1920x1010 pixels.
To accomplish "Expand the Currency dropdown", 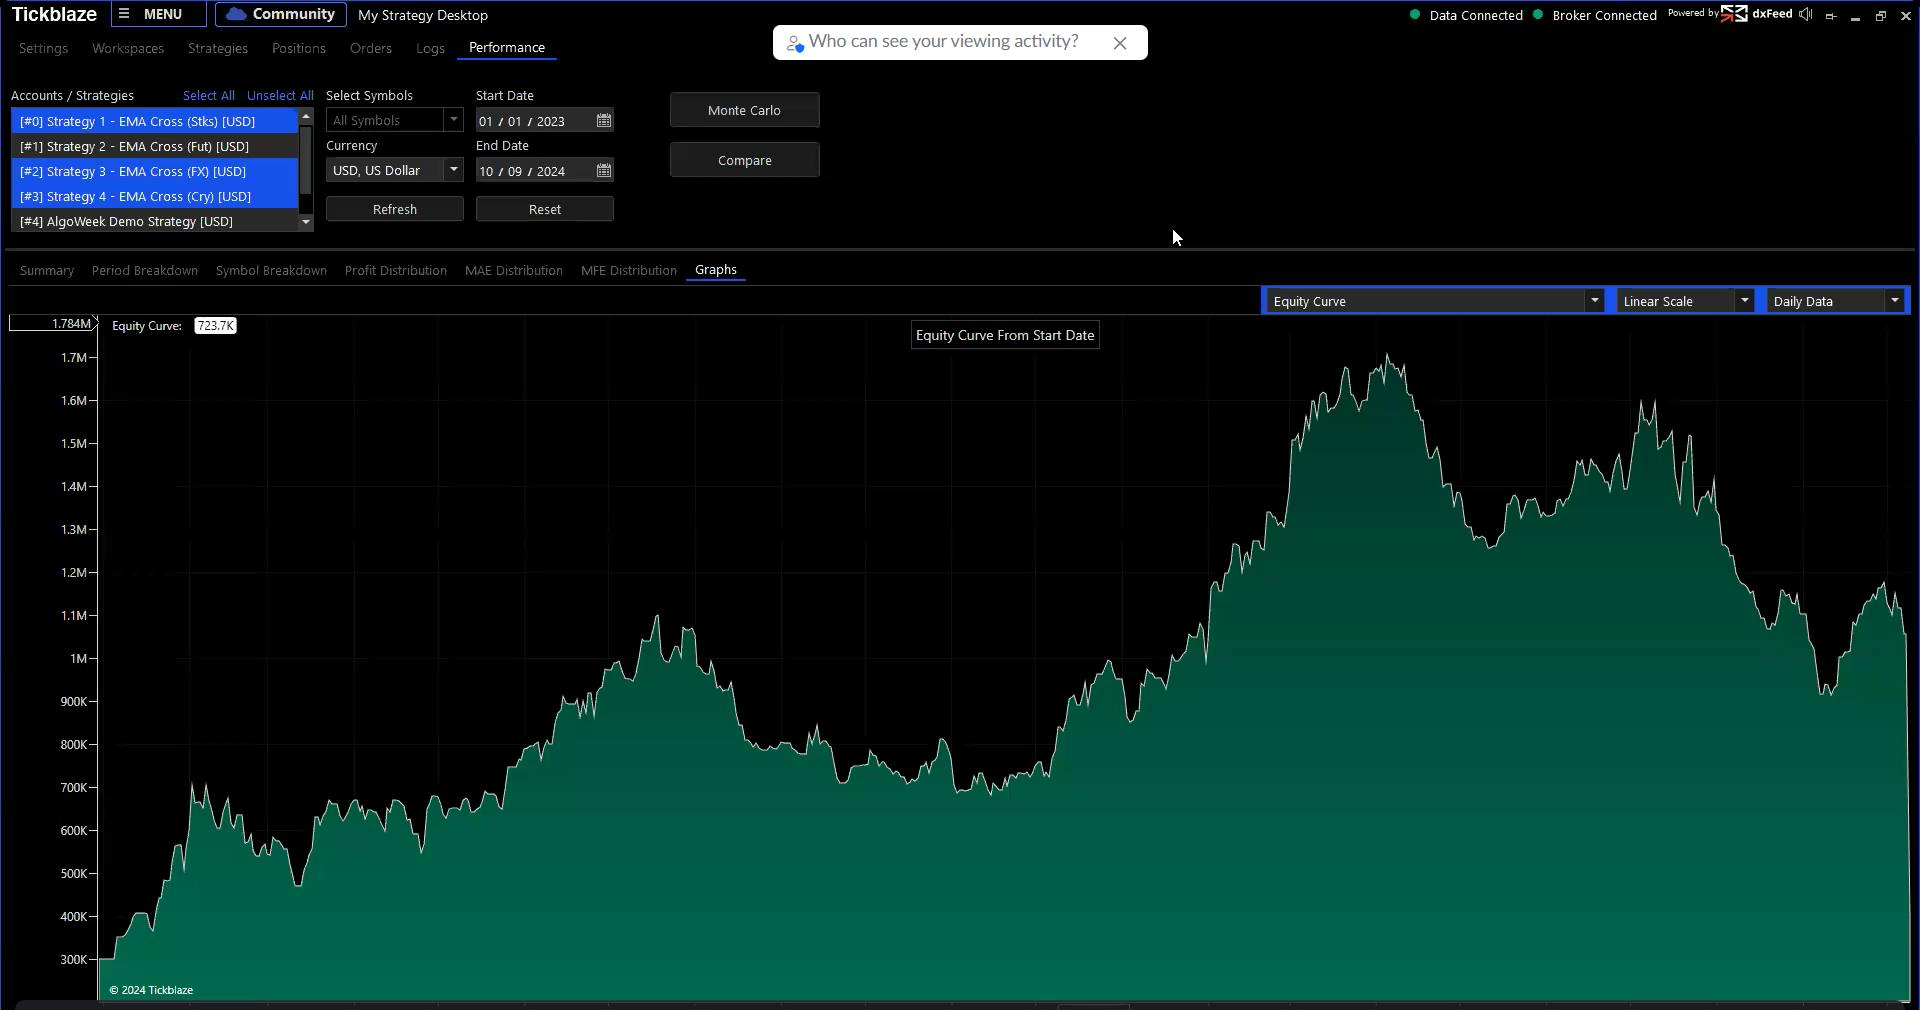I will click(x=453, y=171).
